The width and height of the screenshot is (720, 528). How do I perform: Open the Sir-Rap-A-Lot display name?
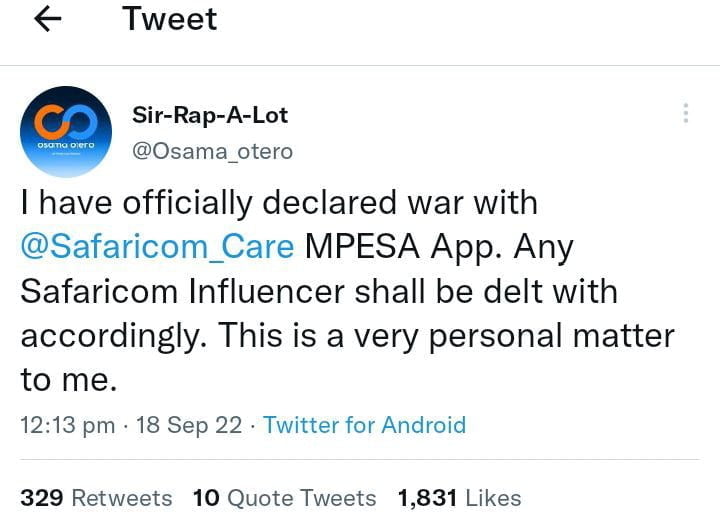coord(210,115)
